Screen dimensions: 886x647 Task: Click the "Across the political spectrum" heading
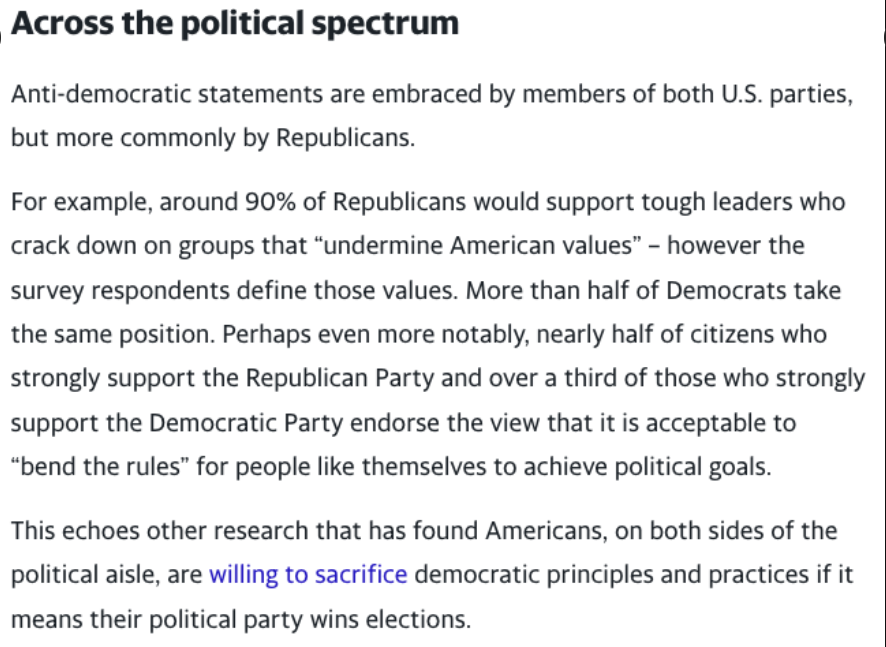pyautogui.click(x=235, y=25)
